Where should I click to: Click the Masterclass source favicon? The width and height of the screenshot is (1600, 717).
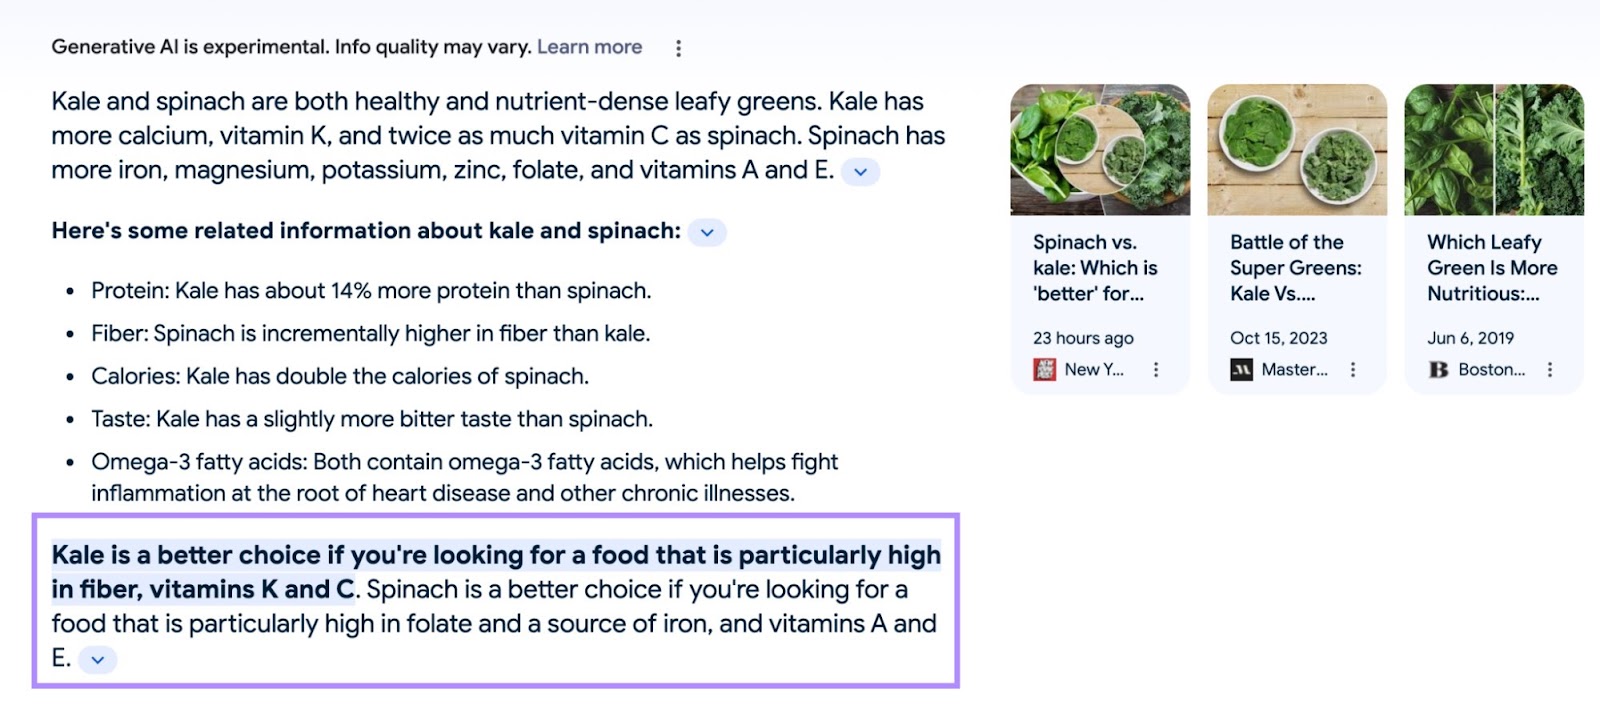1240,369
